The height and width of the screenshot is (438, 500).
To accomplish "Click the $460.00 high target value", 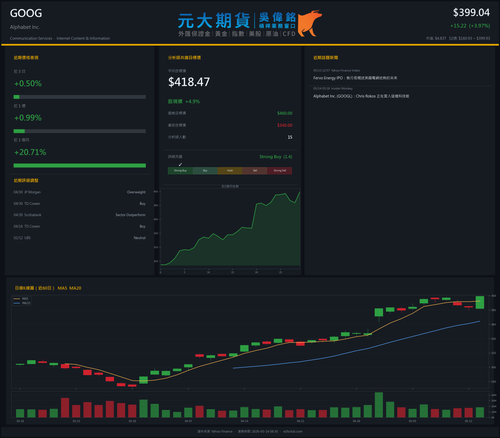I will [x=285, y=113].
